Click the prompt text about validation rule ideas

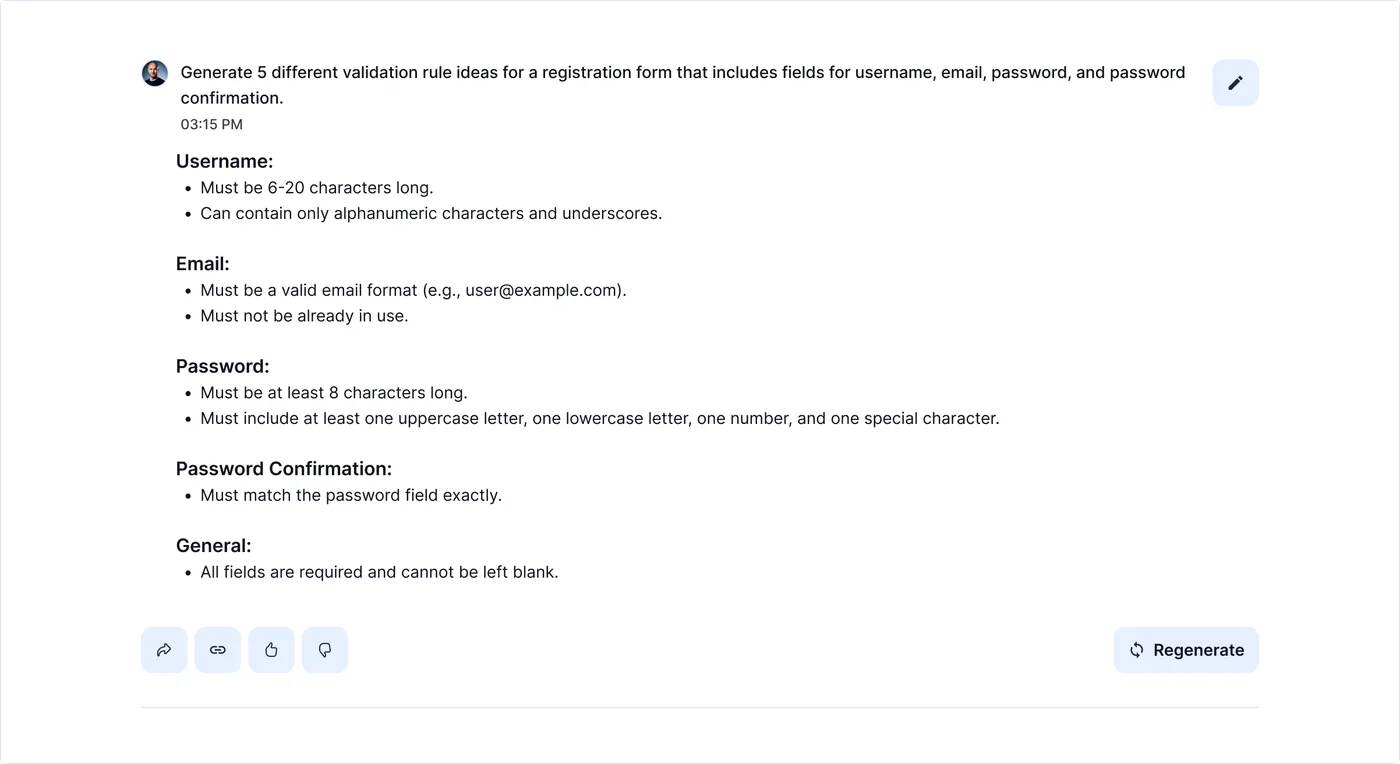683,85
